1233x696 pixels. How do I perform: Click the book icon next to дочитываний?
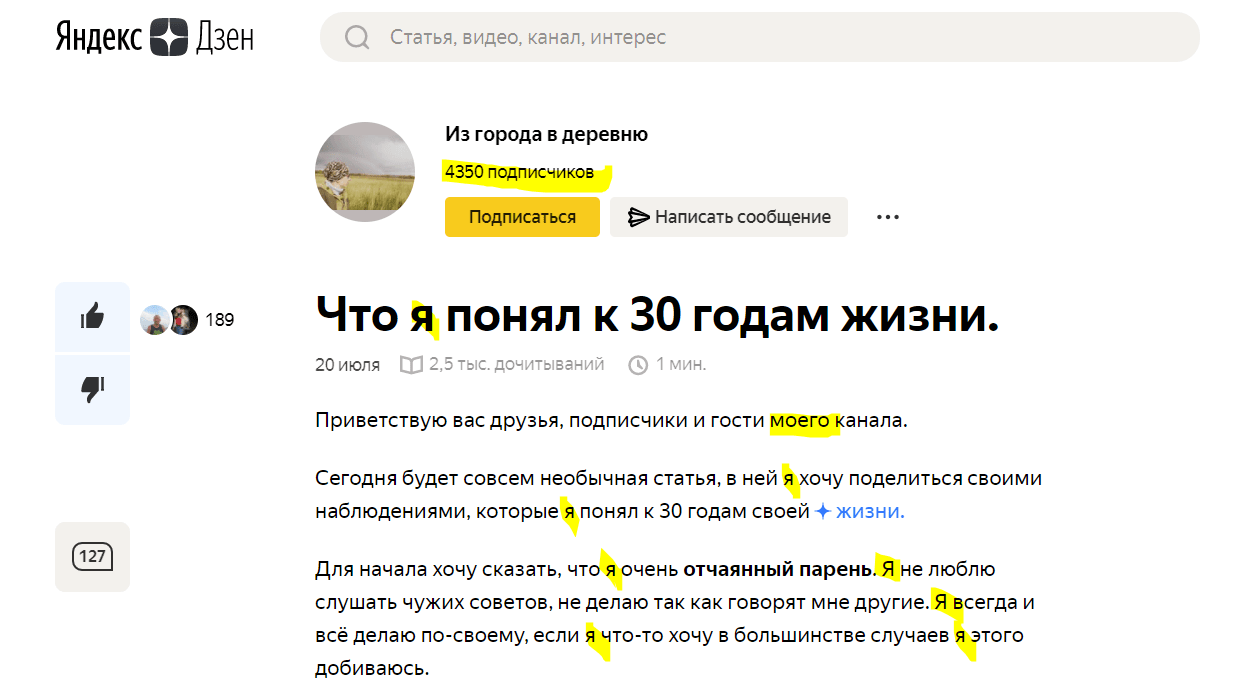(412, 364)
